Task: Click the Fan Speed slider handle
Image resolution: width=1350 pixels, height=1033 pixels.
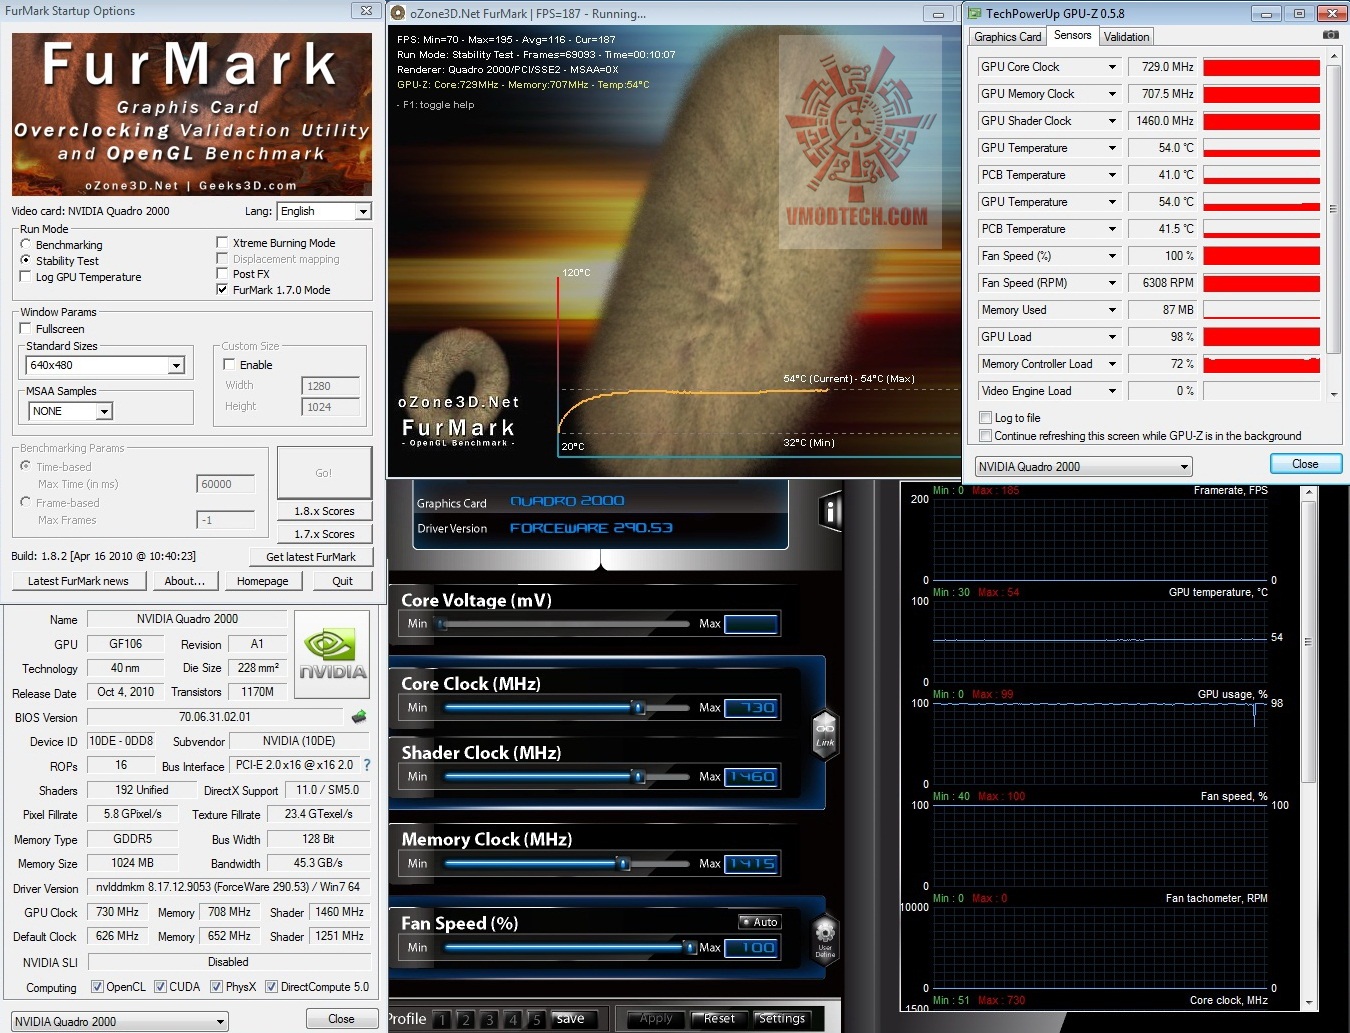Action: coord(690,947)
